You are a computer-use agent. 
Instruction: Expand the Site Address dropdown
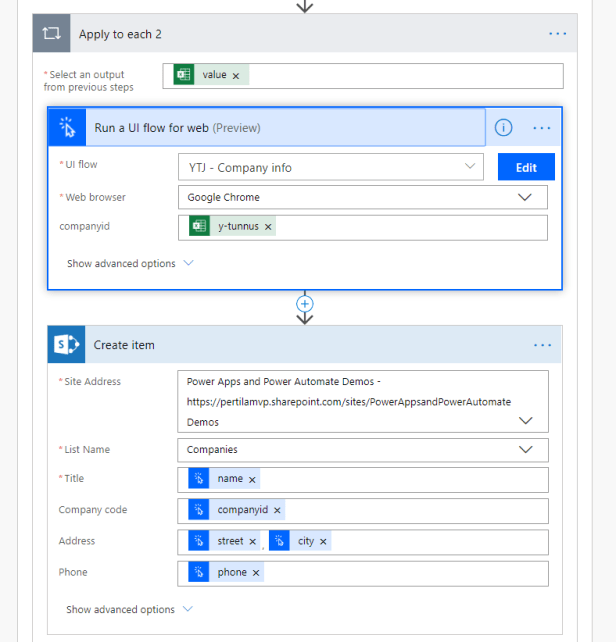tap(525, 420)
